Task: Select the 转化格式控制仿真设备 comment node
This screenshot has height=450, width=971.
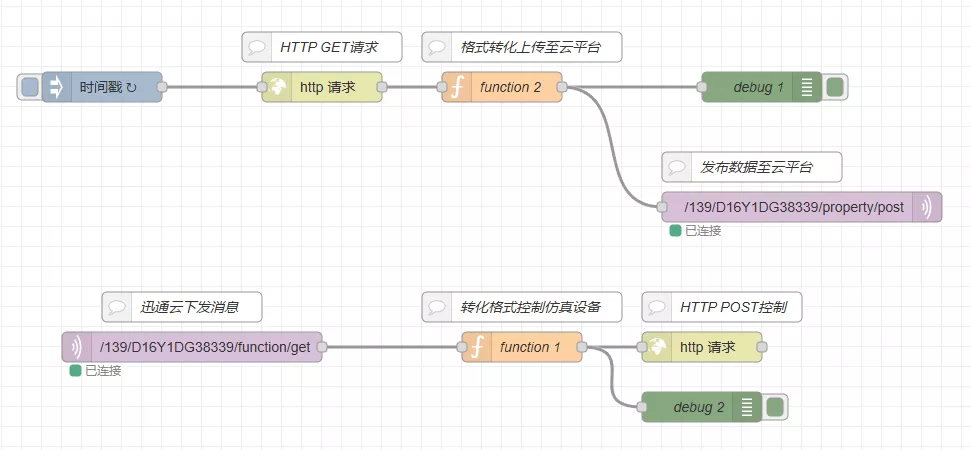Action: pos(522,307)
